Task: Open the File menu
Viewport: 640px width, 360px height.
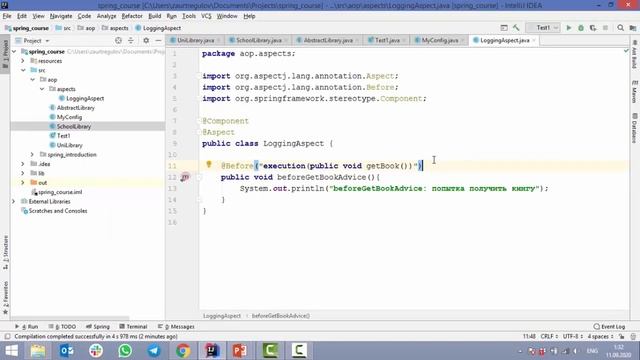Action: point(7,16)
